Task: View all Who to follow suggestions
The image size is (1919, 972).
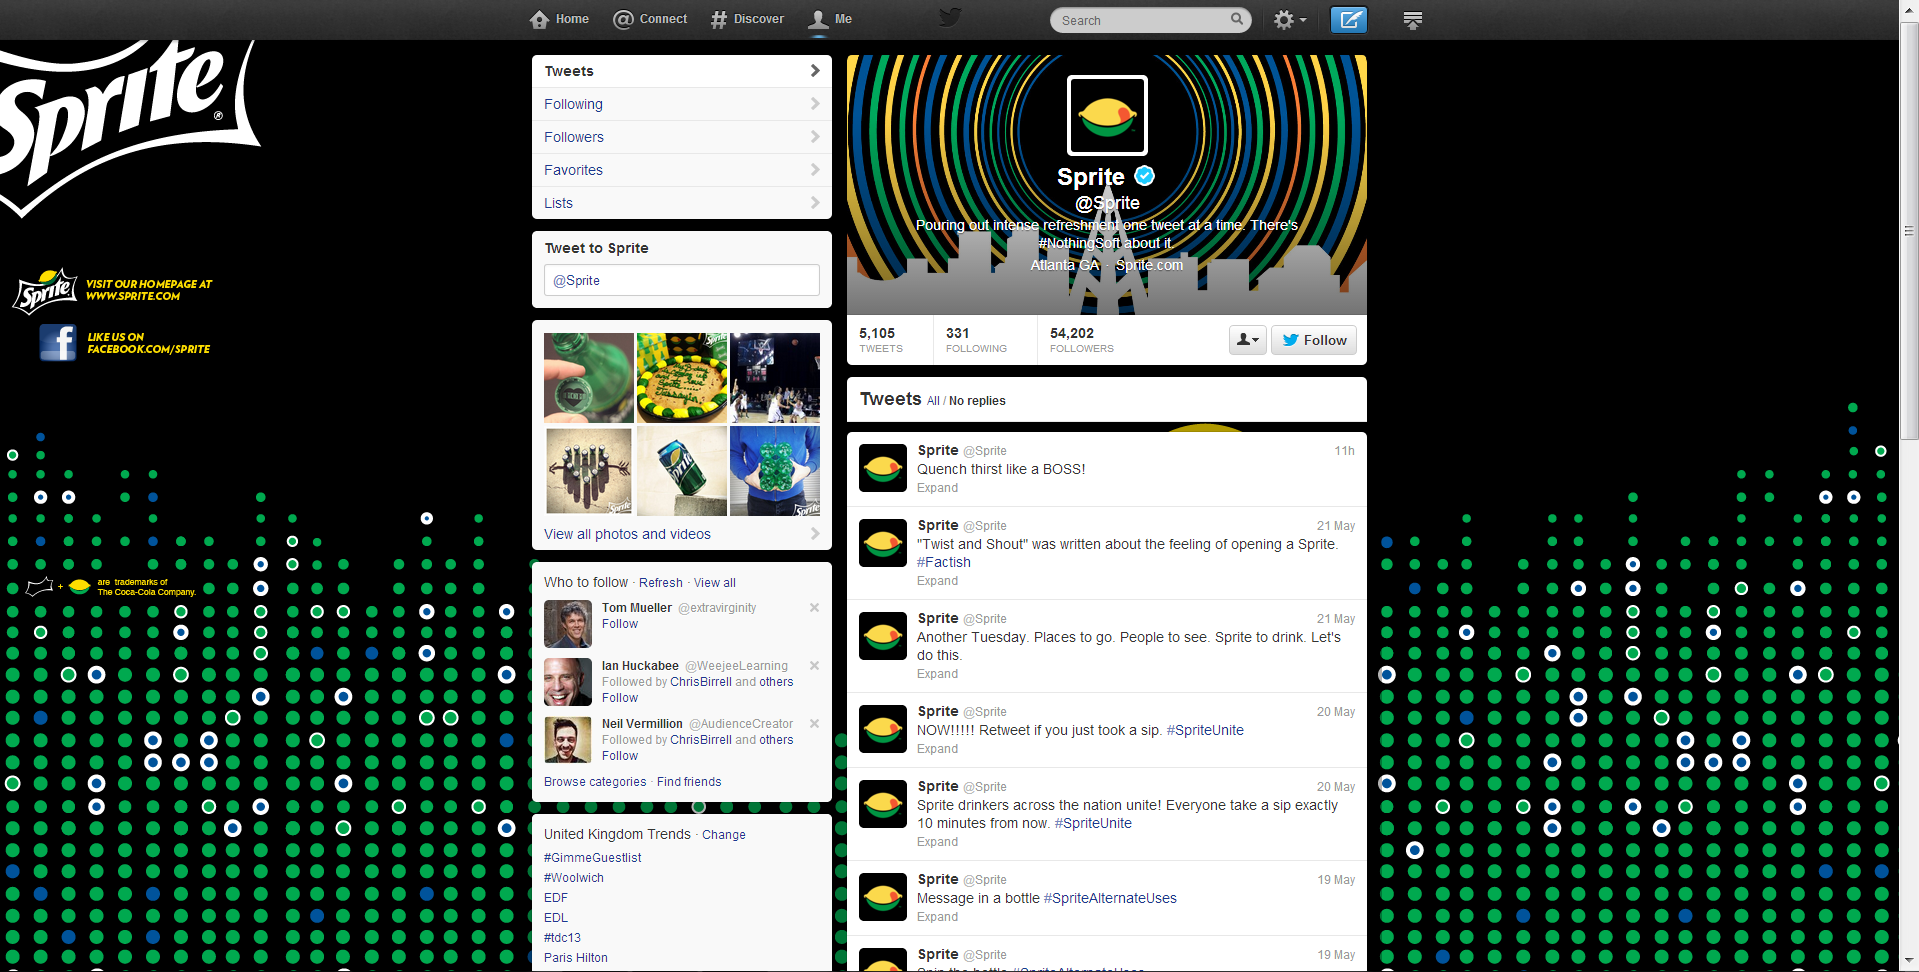Action: (715, 583)
